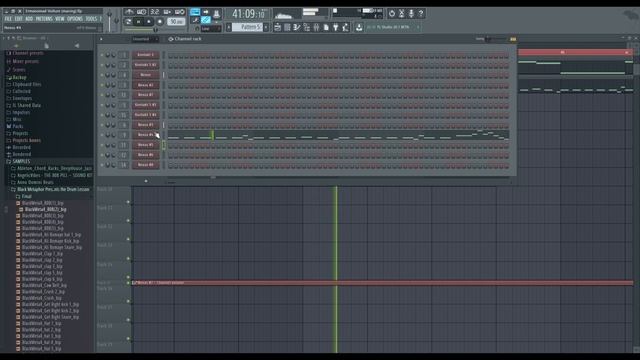Toggle the overdub/blend recording icon
Screen dimensions: 640x360
coord(167,12)
